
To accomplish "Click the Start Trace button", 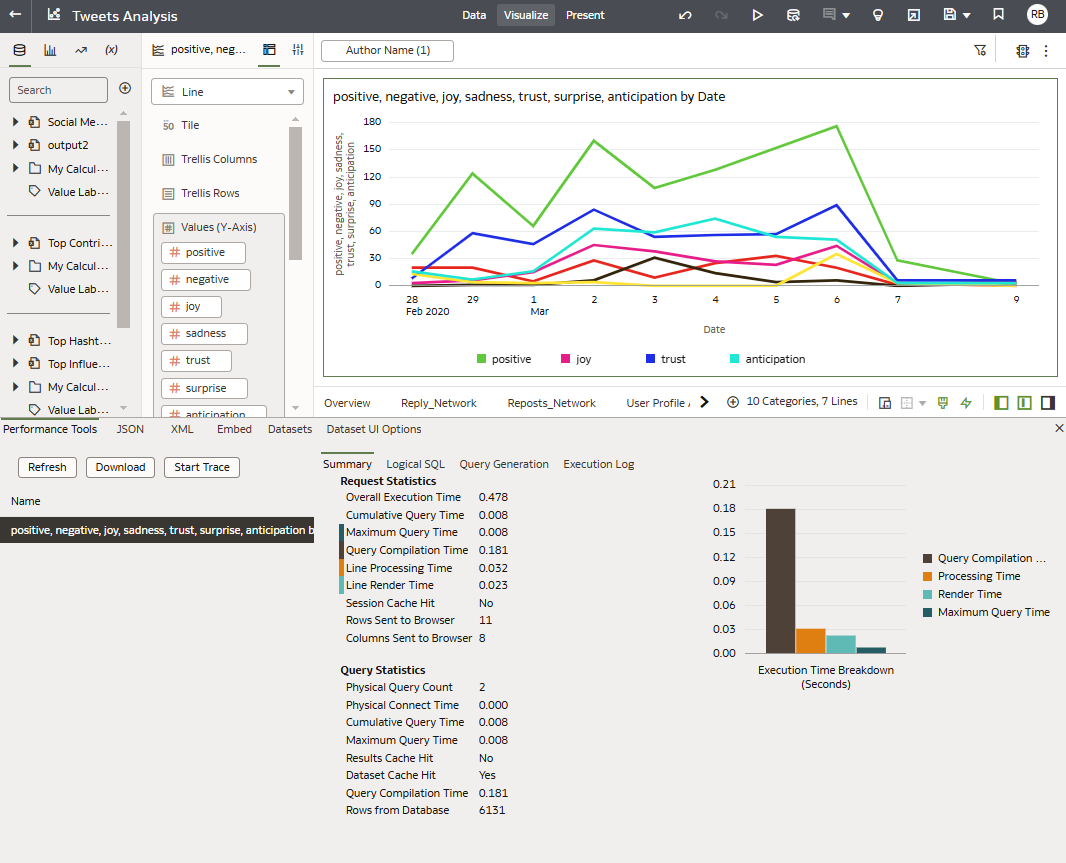I will click(202, 467).
